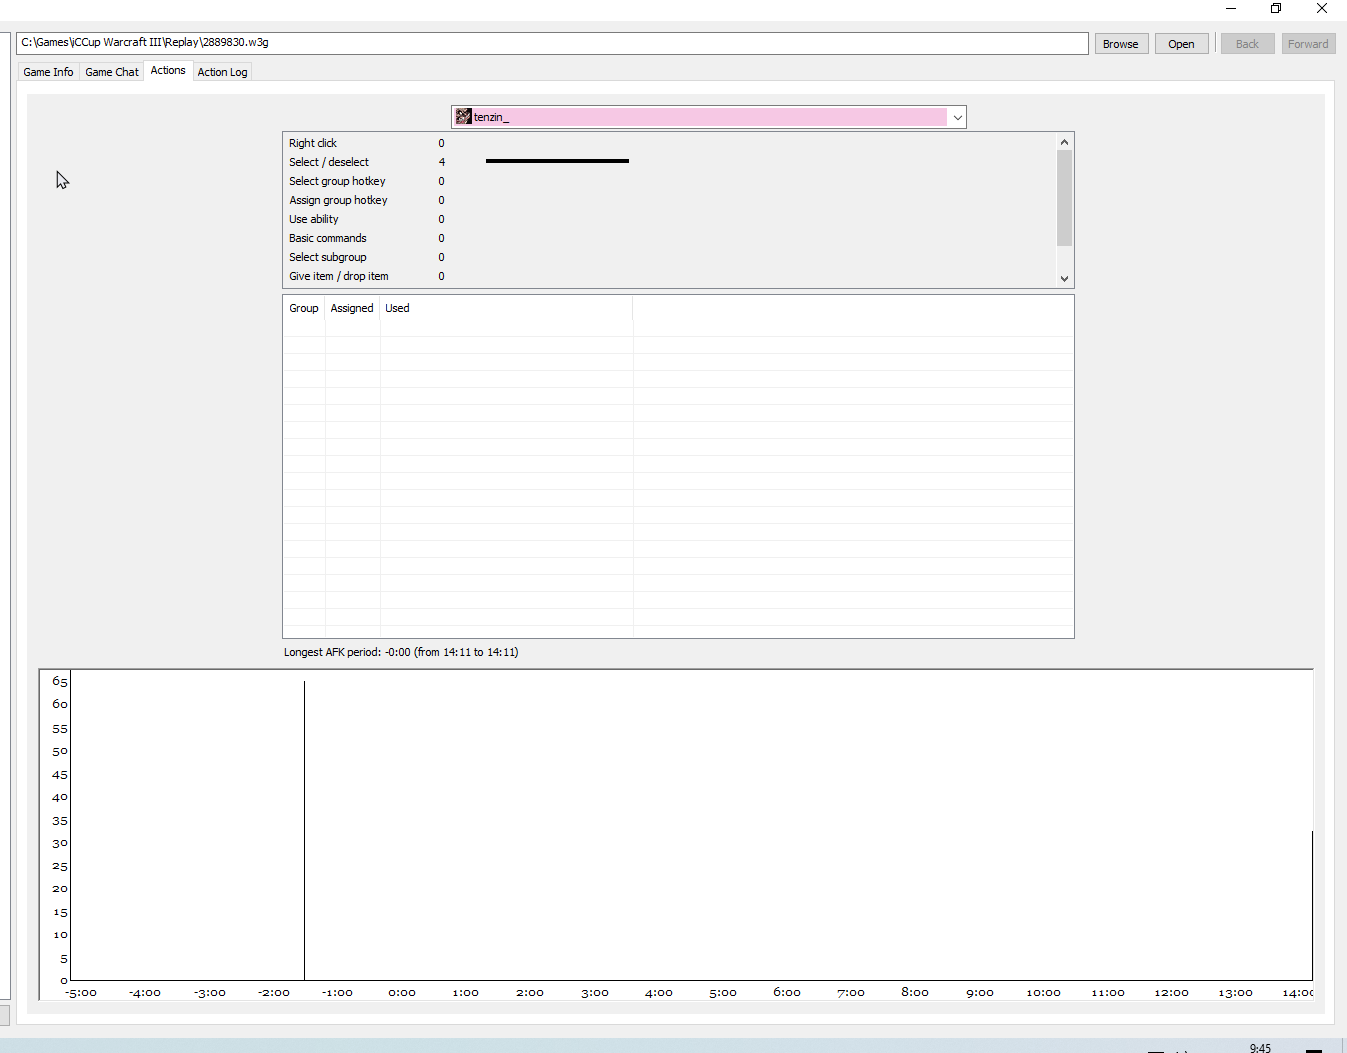
Task: Click the actions list scroll-down arrow
Action: coord(1064,279)
